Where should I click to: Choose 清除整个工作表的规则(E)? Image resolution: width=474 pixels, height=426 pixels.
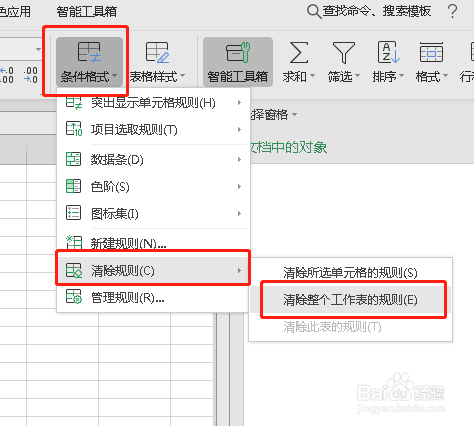(350, 300)
